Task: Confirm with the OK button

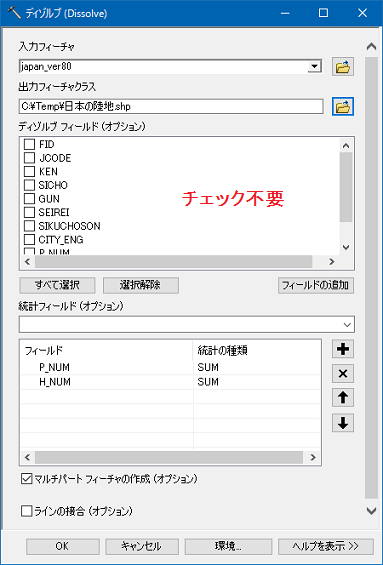Action: [x=63, y=546]
